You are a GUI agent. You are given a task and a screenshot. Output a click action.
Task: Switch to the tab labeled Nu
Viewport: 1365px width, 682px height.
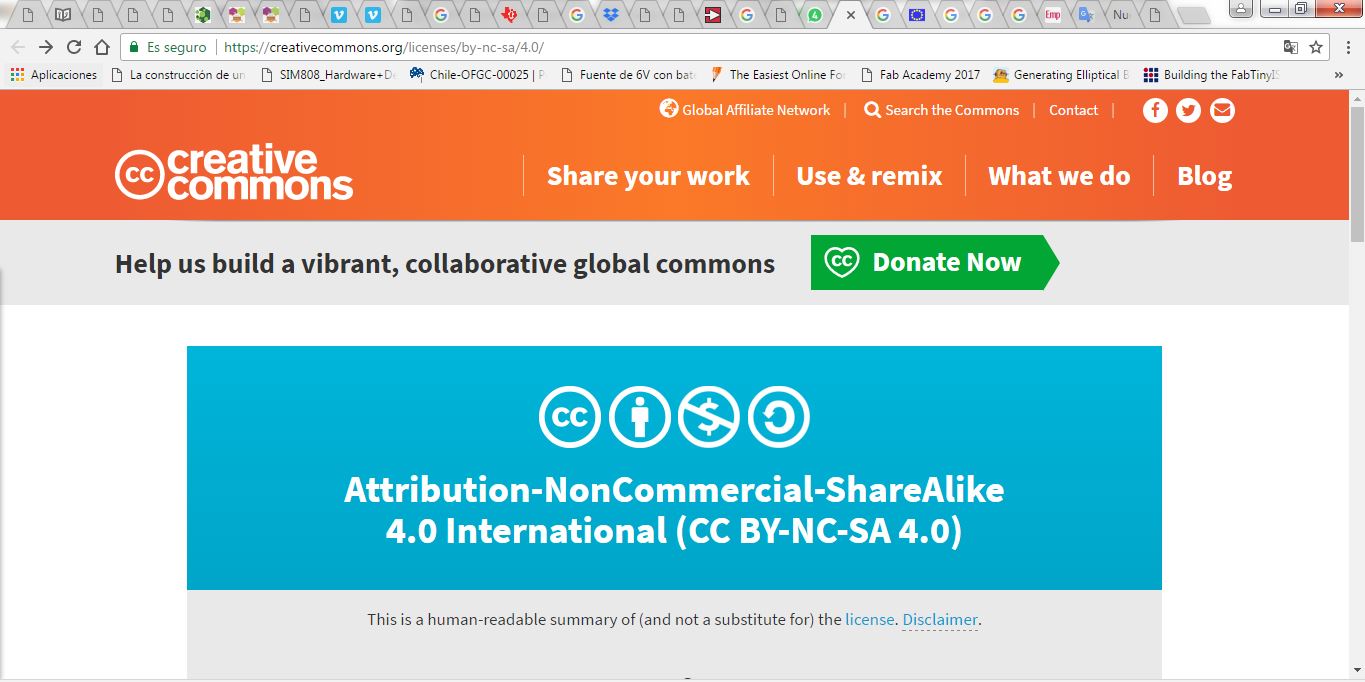pyautogui.click(x=1121, y=15)
